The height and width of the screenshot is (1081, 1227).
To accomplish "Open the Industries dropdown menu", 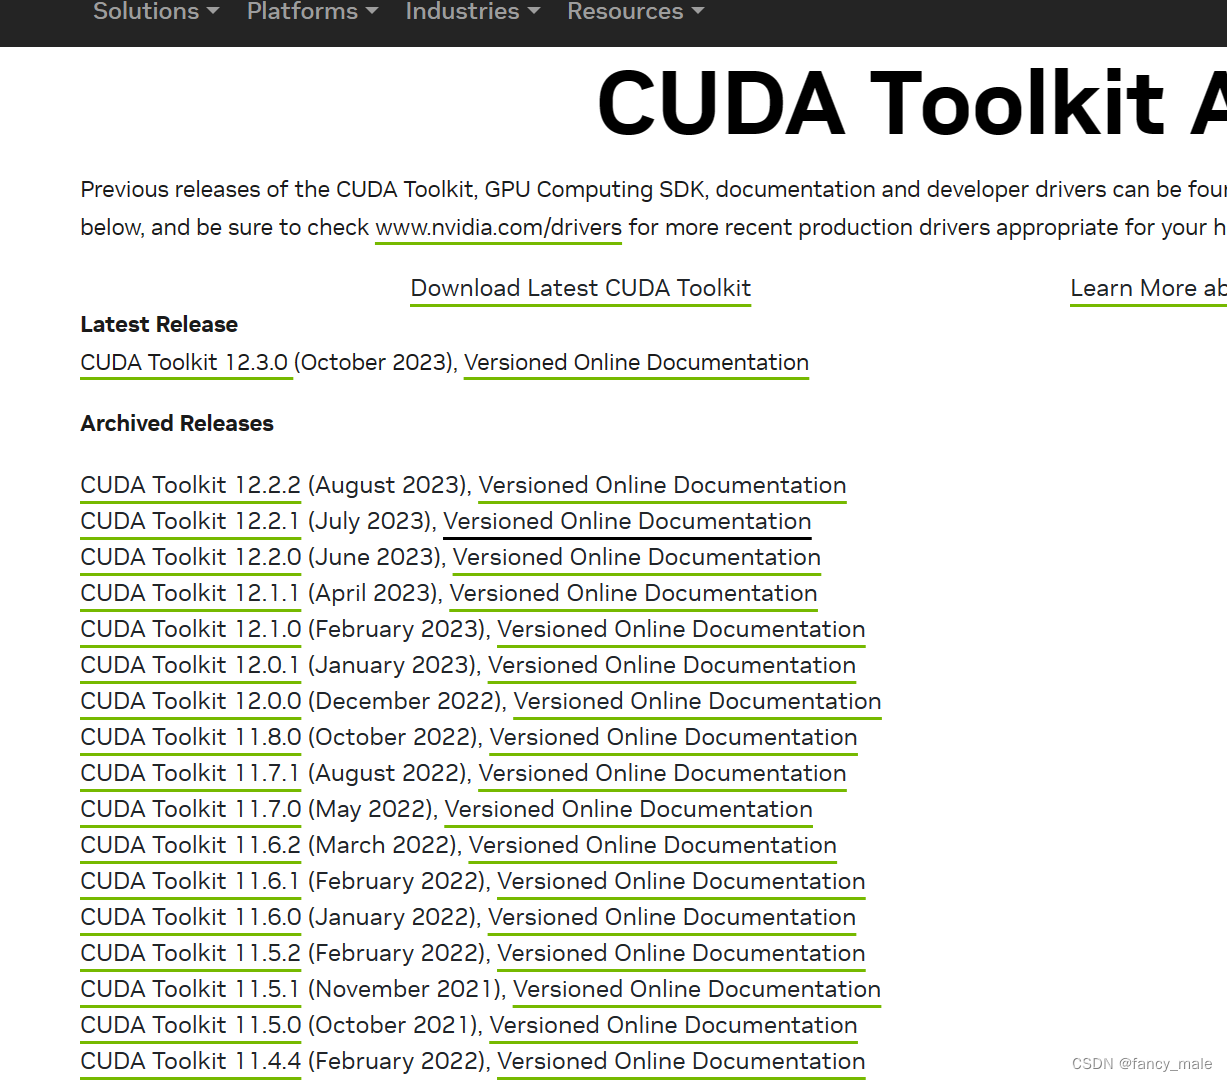I will (x=472, y=12).
